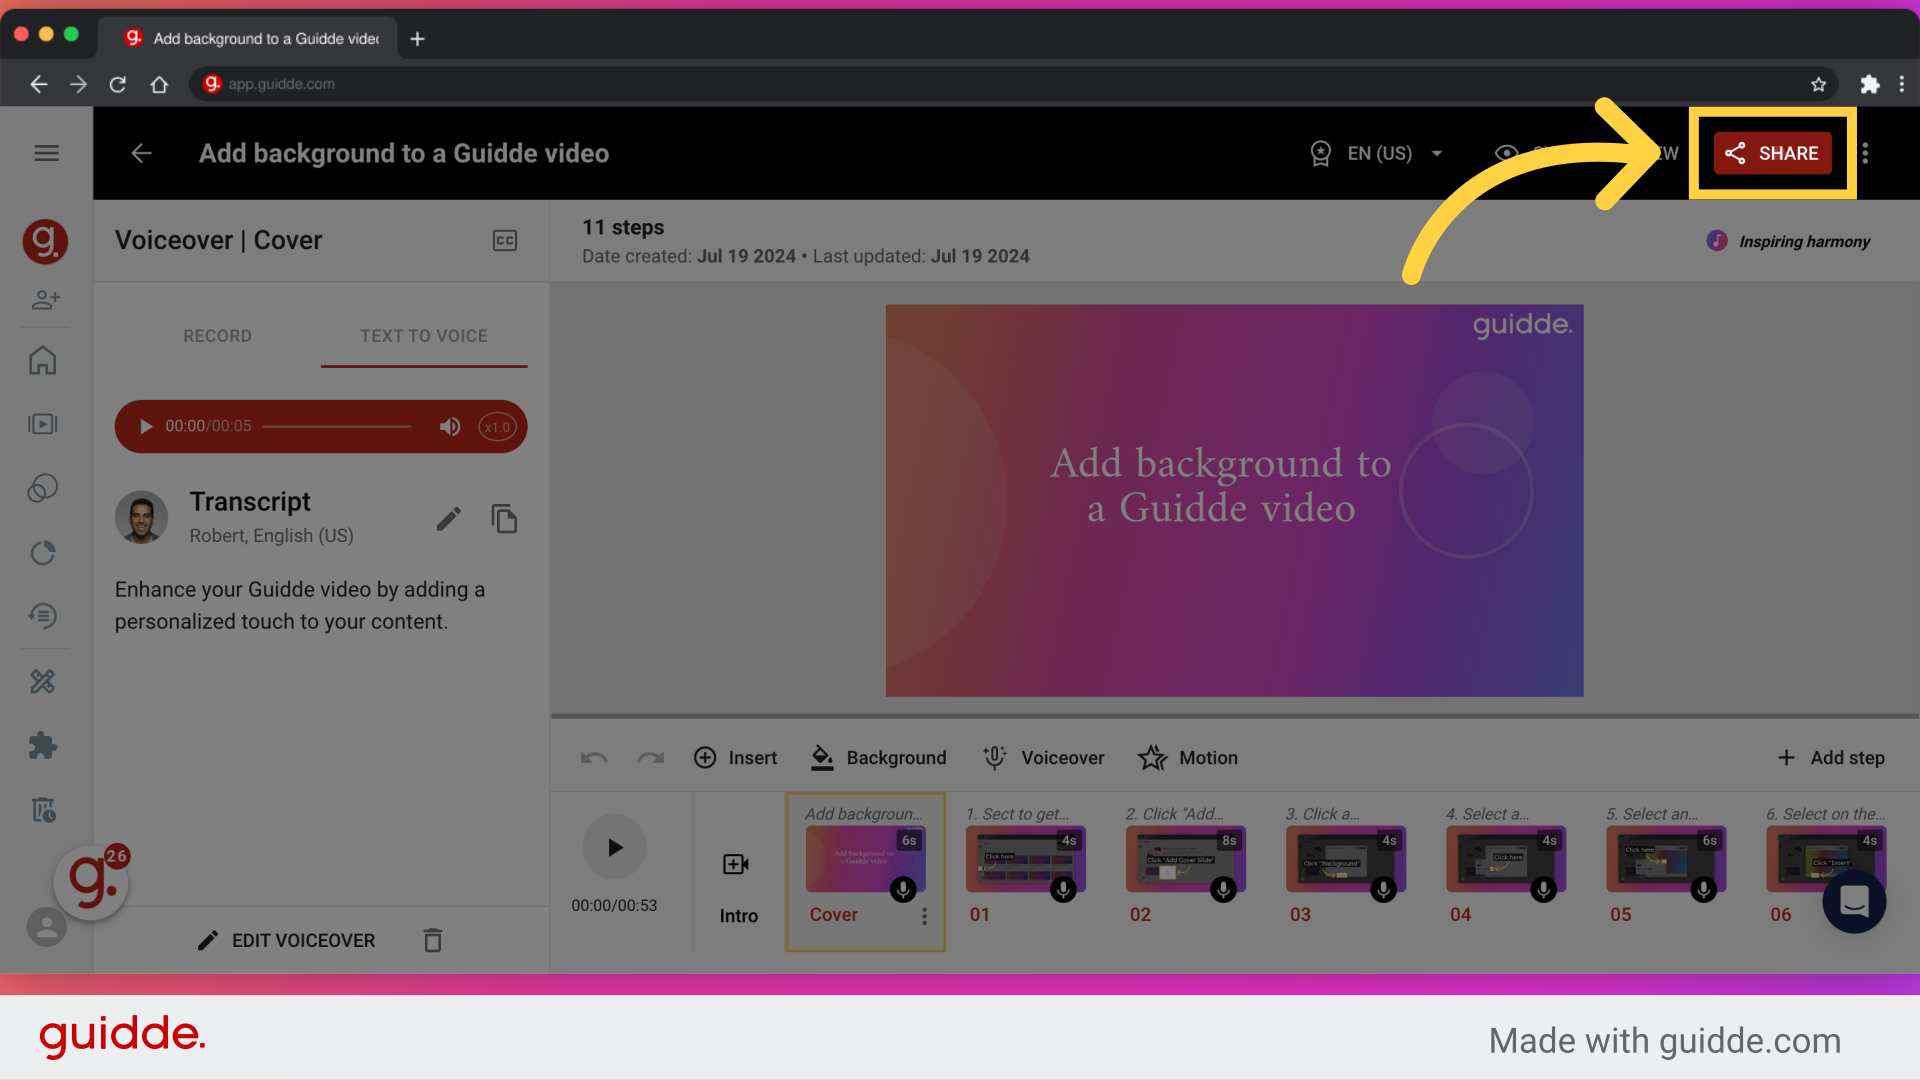Click the SHARE button
1920x1080 pixels.
pos(1774,153)
